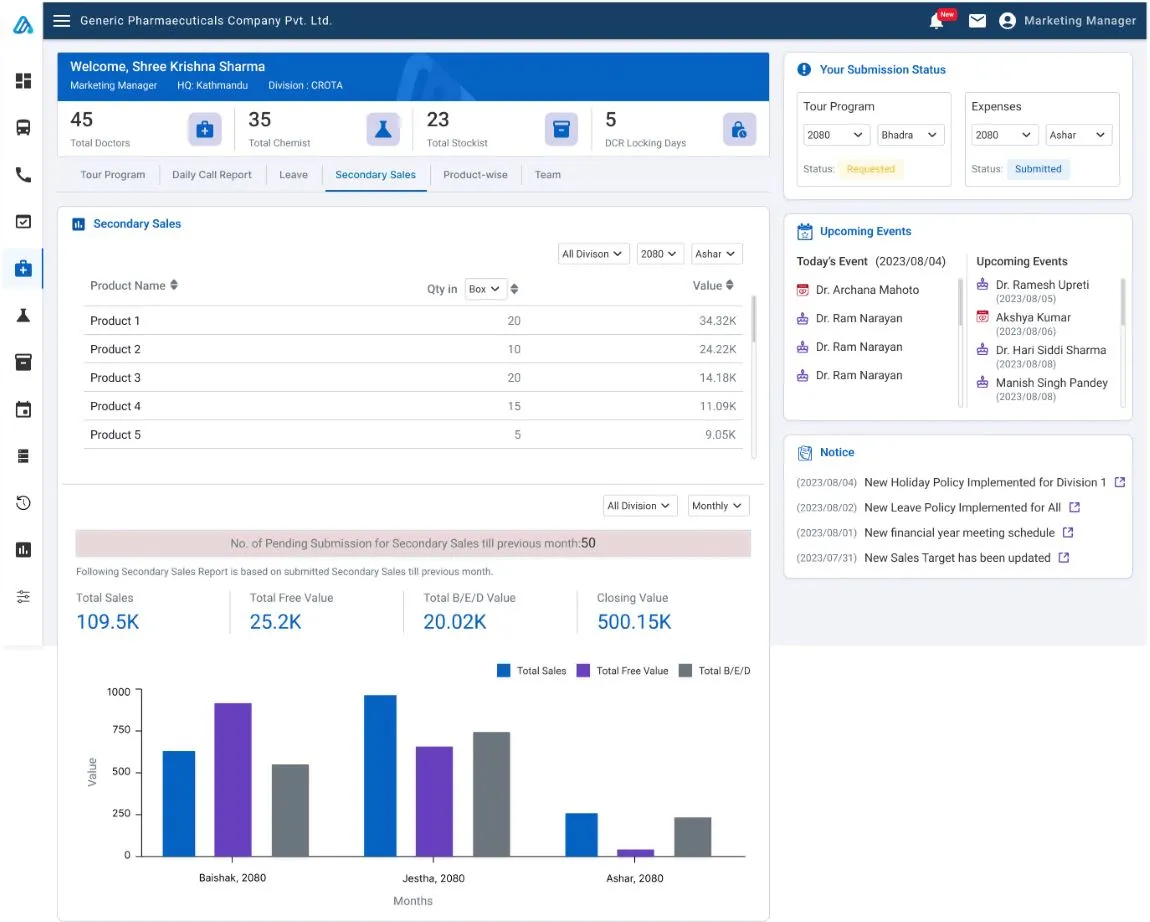Click the Total Stockist box icon
Viewport: 1150px width, 922px height.
tap(561, 130)
